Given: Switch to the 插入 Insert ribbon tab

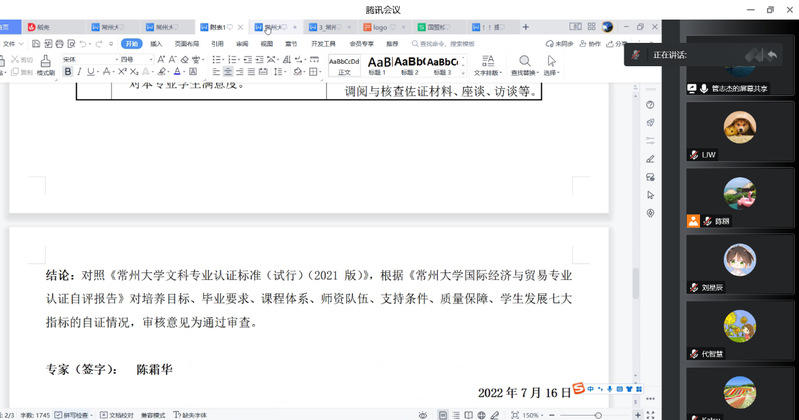Looking at the screenshot, I should [x=156, y=44].
